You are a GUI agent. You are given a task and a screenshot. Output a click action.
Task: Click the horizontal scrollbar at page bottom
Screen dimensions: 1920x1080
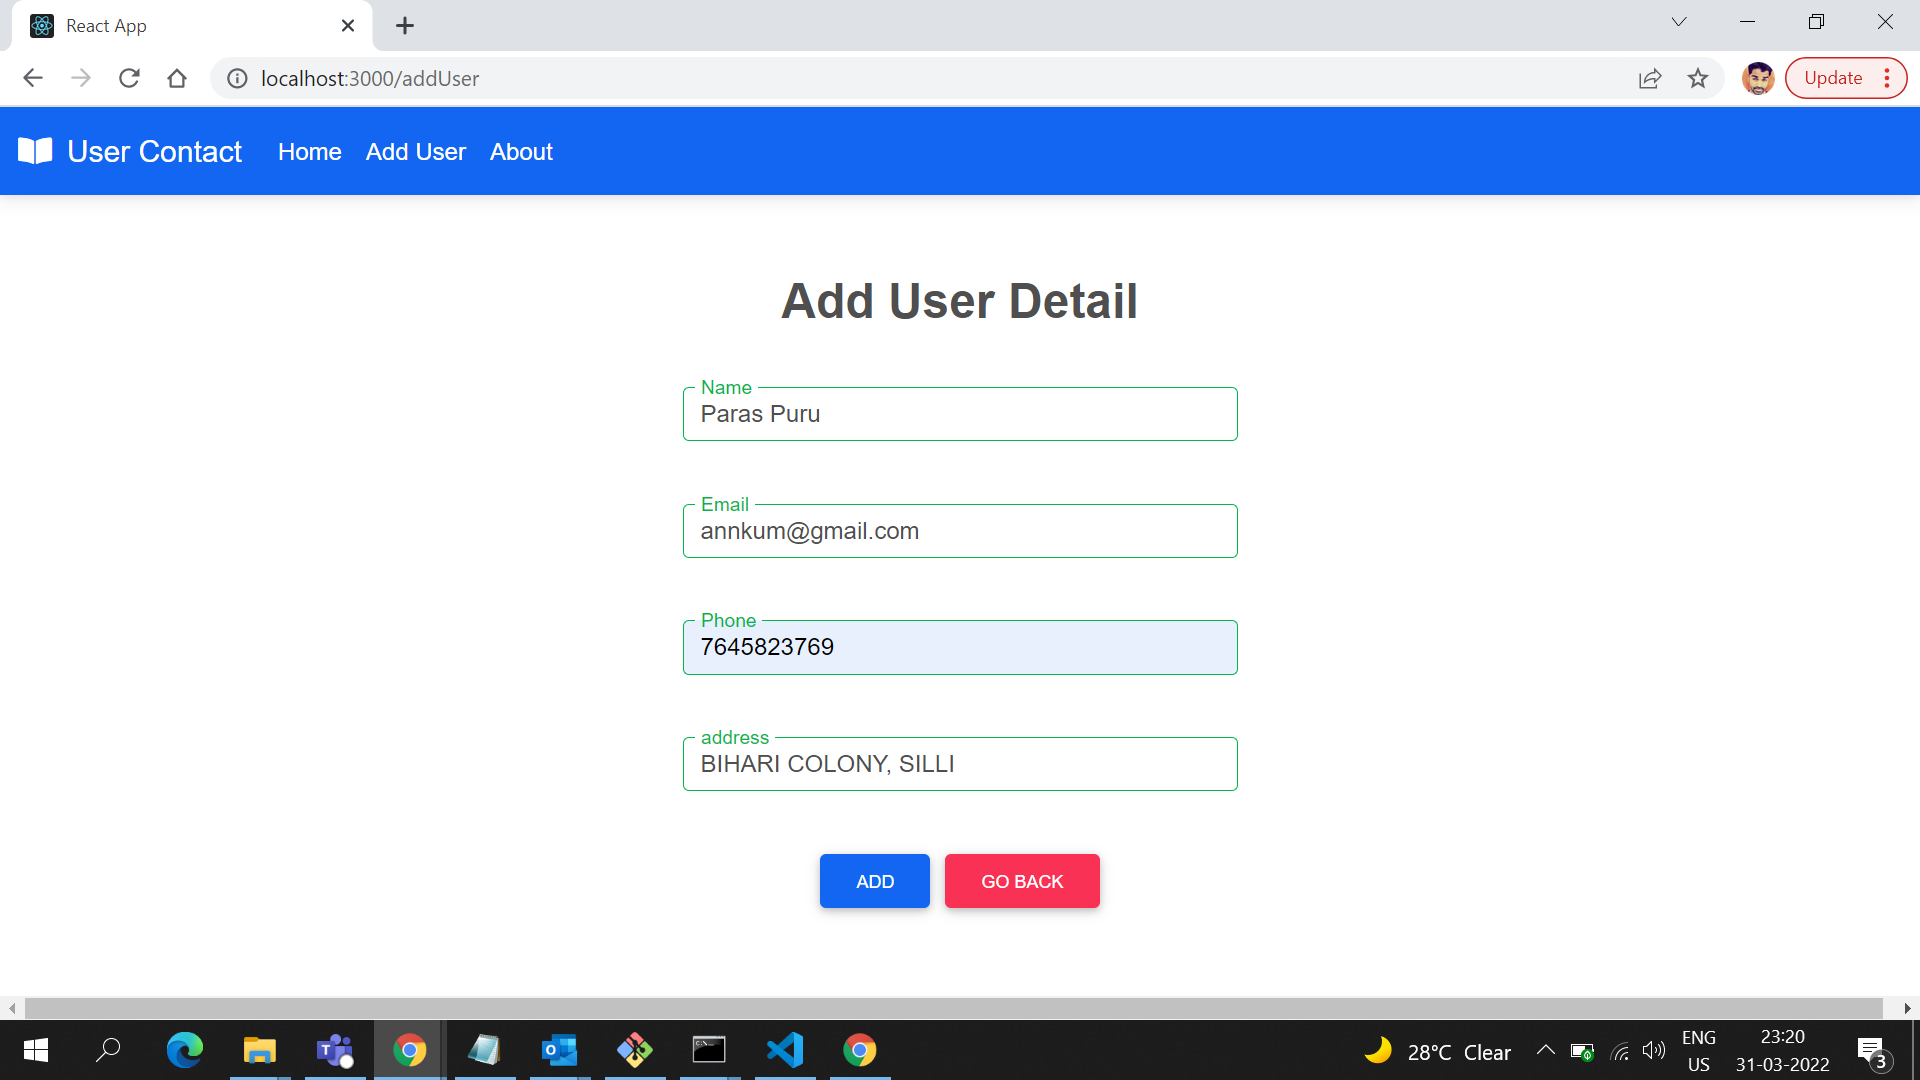tap(960, 1007)
